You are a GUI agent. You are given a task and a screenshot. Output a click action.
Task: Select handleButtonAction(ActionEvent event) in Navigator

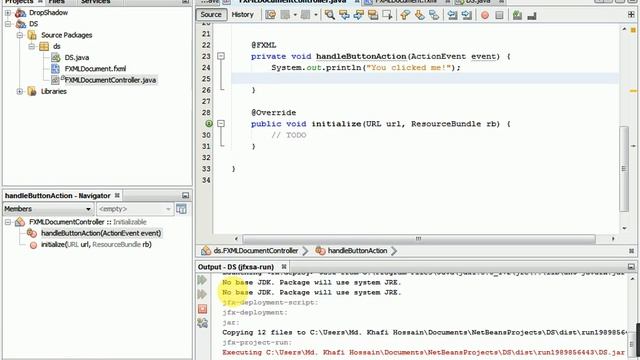(101, 233)
